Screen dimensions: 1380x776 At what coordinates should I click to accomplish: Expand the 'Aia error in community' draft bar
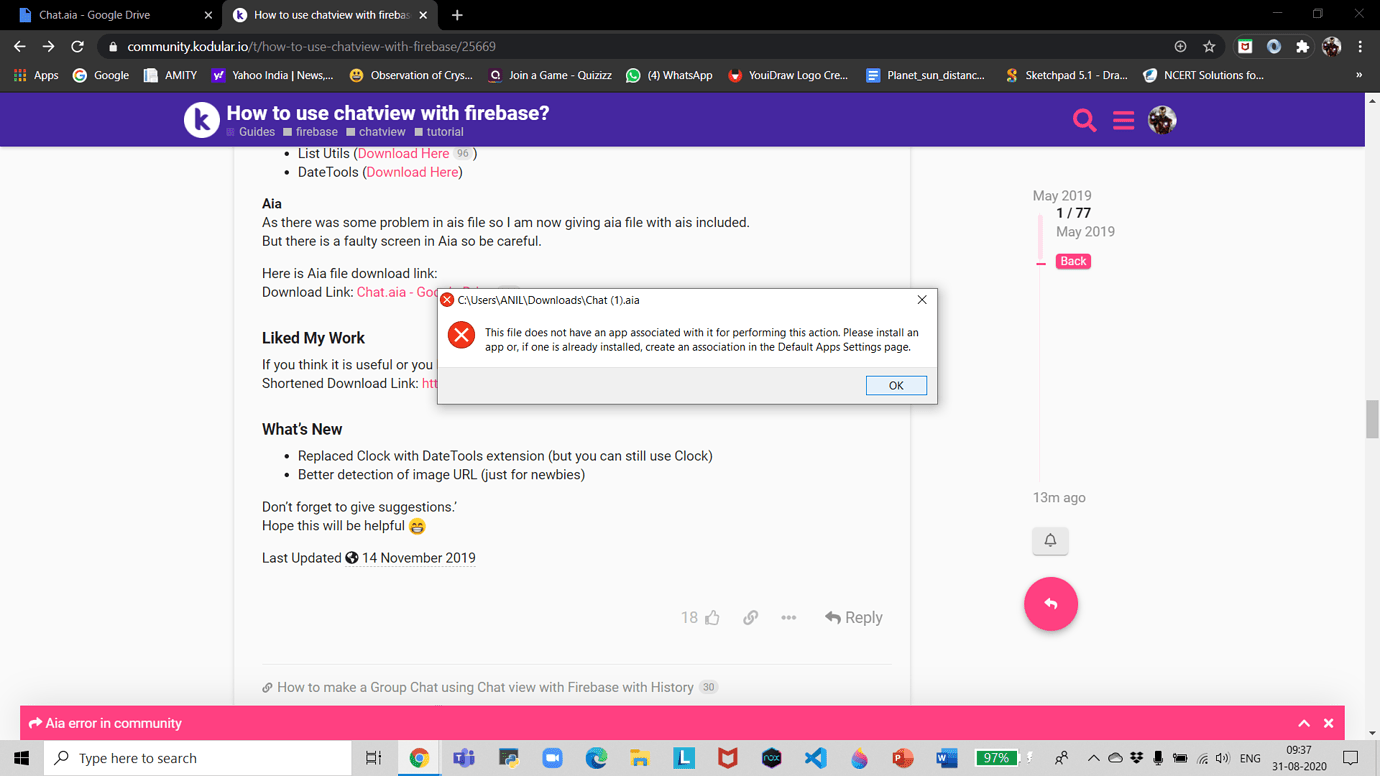pos(1304,723)
